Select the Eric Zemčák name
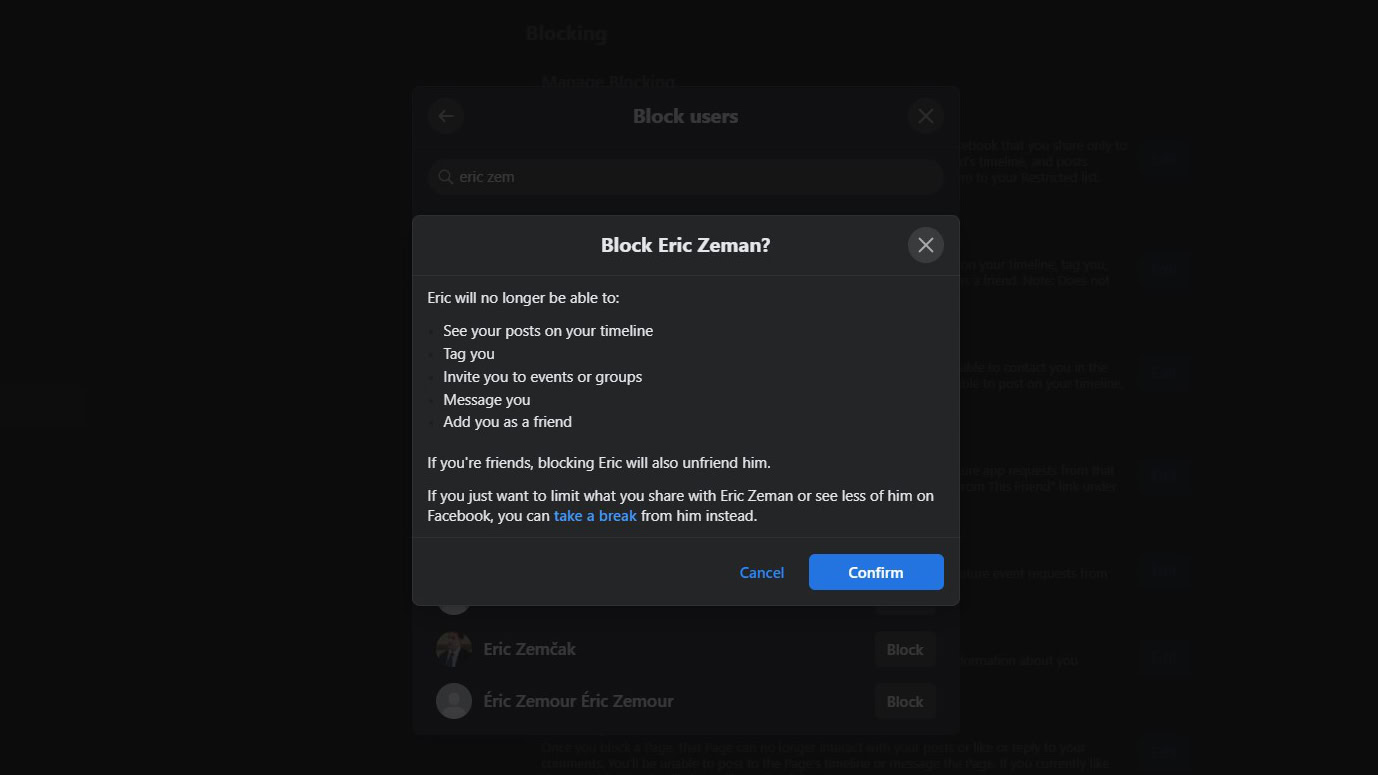 pyautogui.click(x=529, y=649)
